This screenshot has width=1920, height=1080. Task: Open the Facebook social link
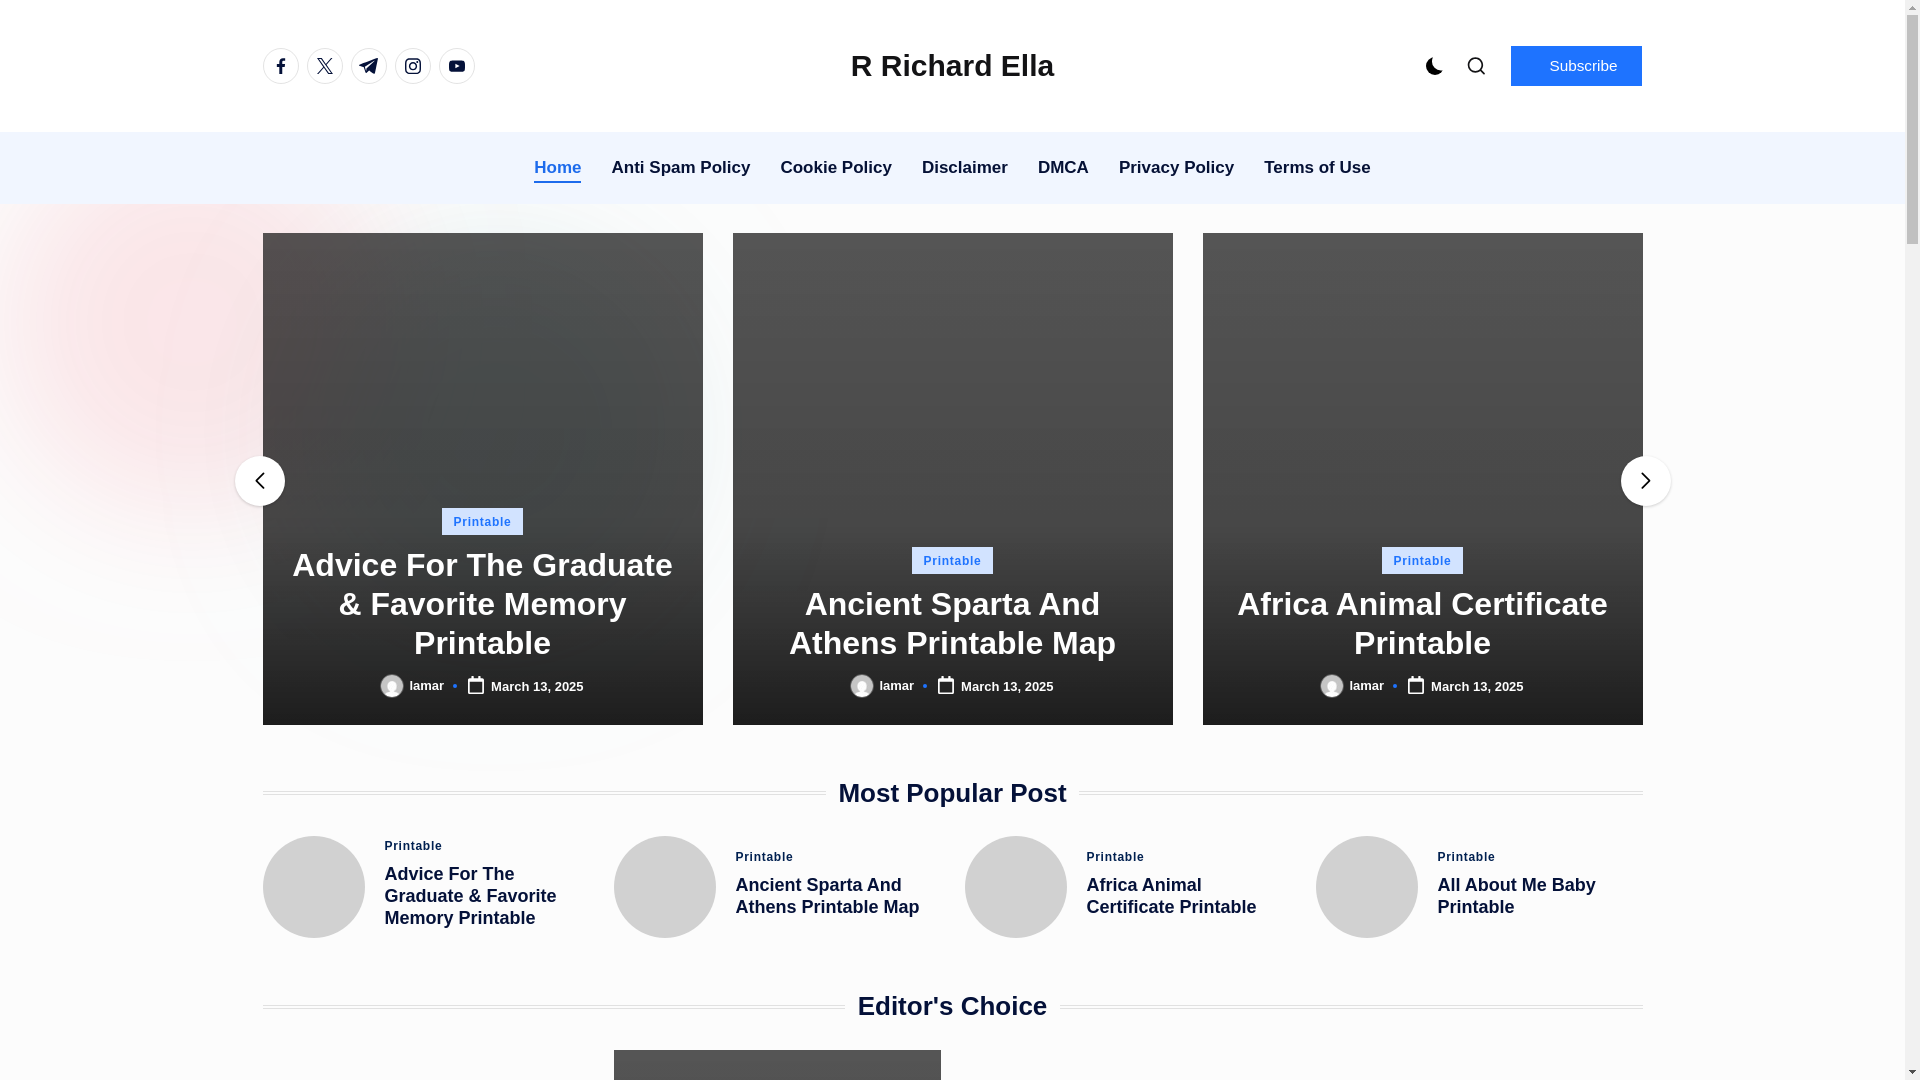coord(281,66)
